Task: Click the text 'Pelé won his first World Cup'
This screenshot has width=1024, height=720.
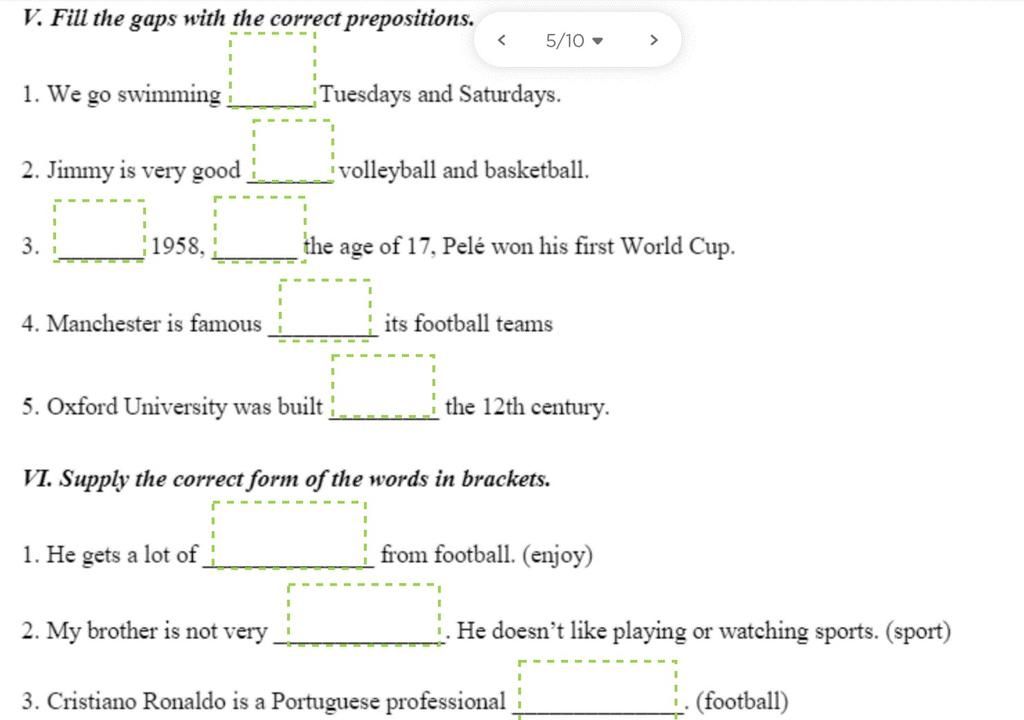Action: 588,246
